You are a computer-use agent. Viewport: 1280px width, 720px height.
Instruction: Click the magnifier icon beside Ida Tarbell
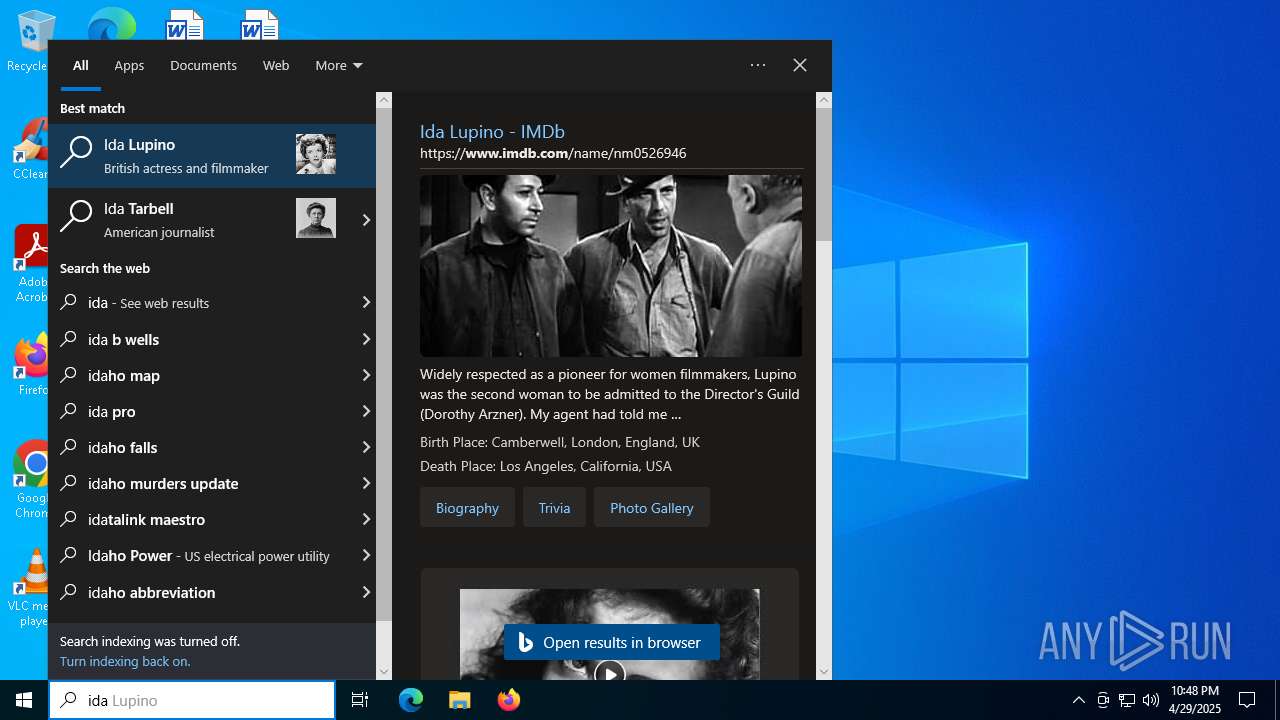tap(76, 216)
